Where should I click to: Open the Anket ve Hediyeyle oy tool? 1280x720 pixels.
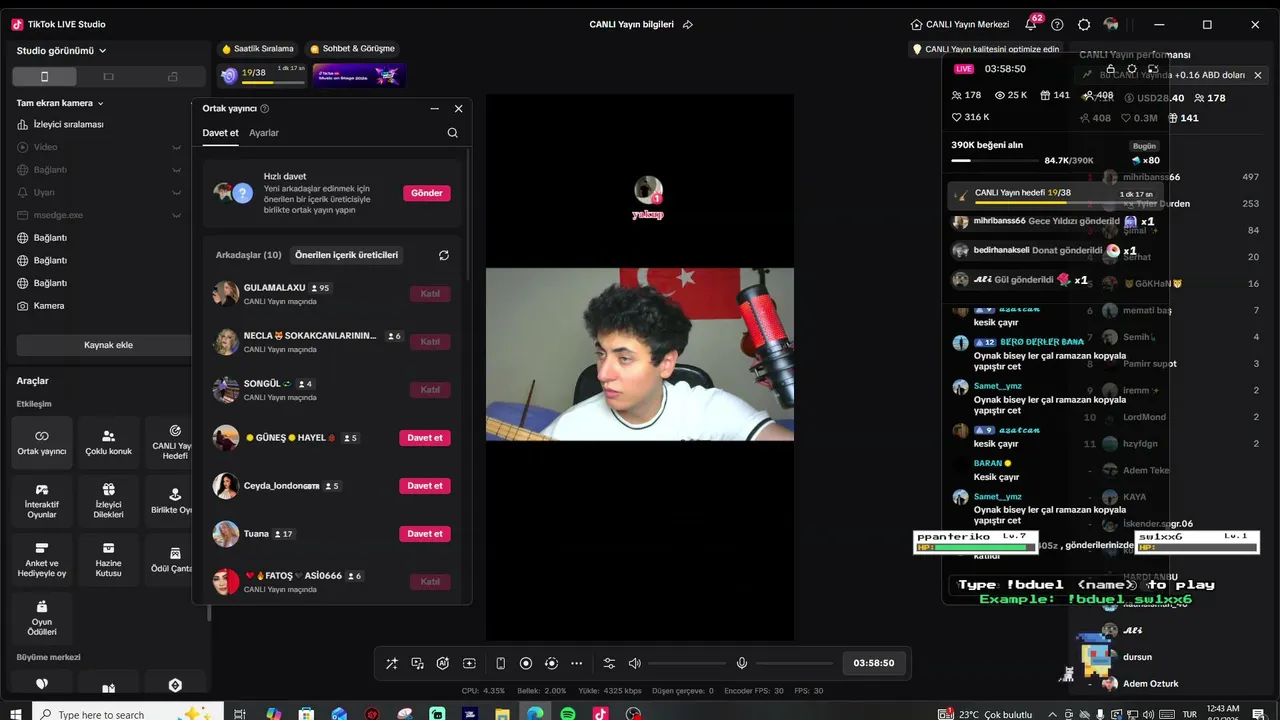(42, 560)
